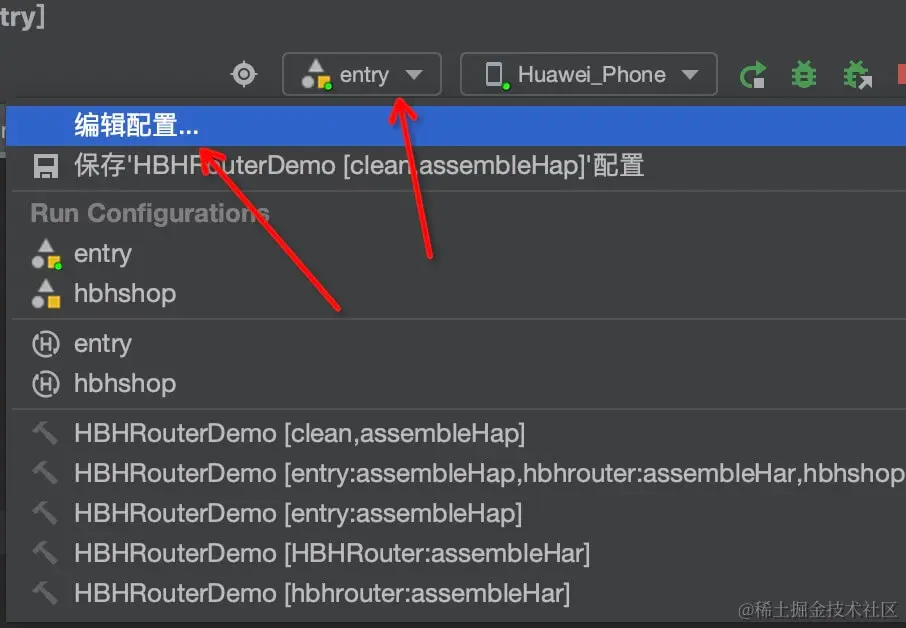
Task: Open the Huawei_Phone device dropdown
Action: (589, 74)
